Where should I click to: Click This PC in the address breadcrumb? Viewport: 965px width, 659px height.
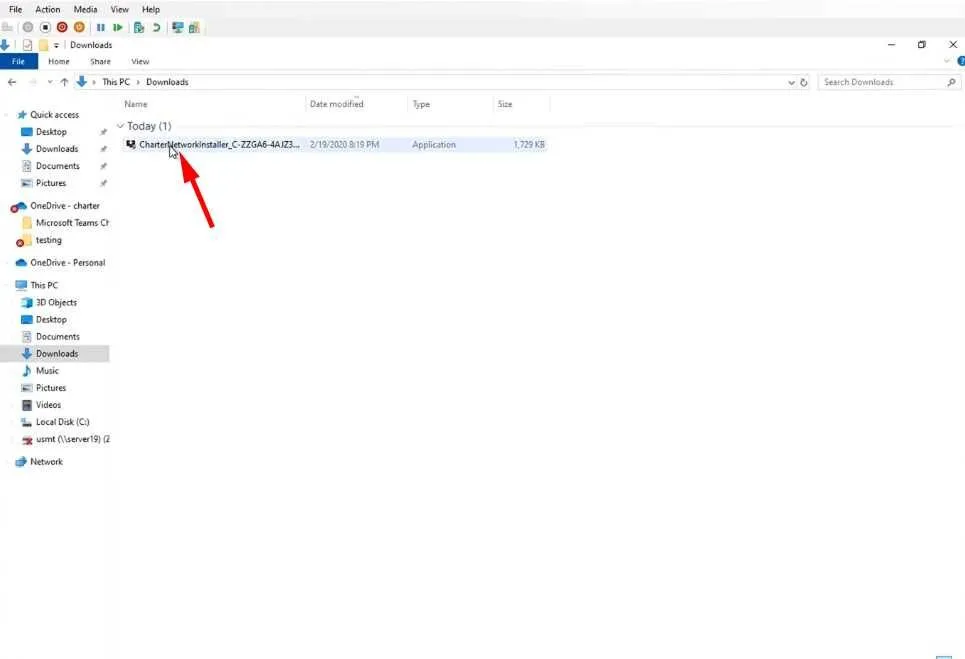pyautogui.click(x=116, y=82)
